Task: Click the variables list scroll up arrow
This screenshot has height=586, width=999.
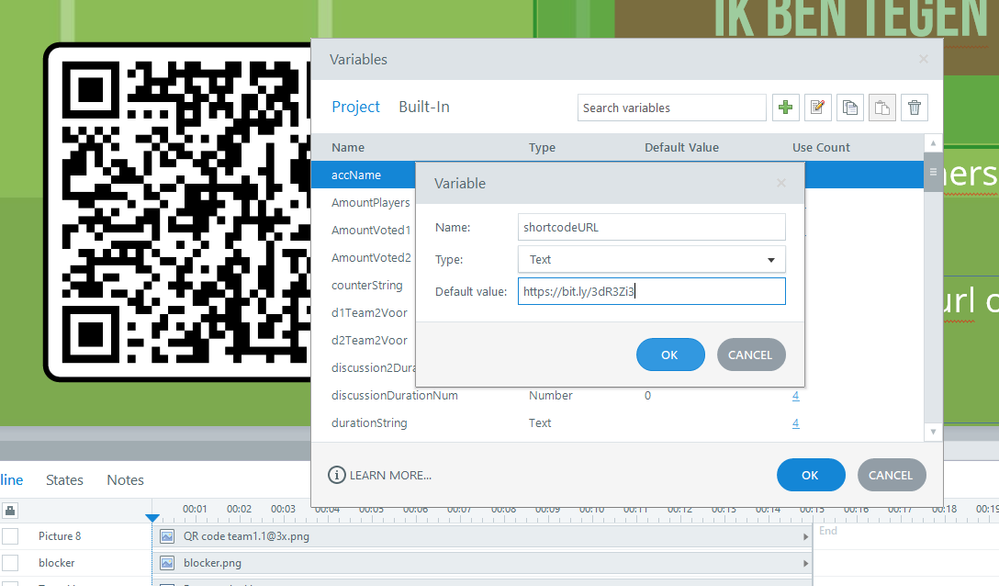Action: (933, 143)
